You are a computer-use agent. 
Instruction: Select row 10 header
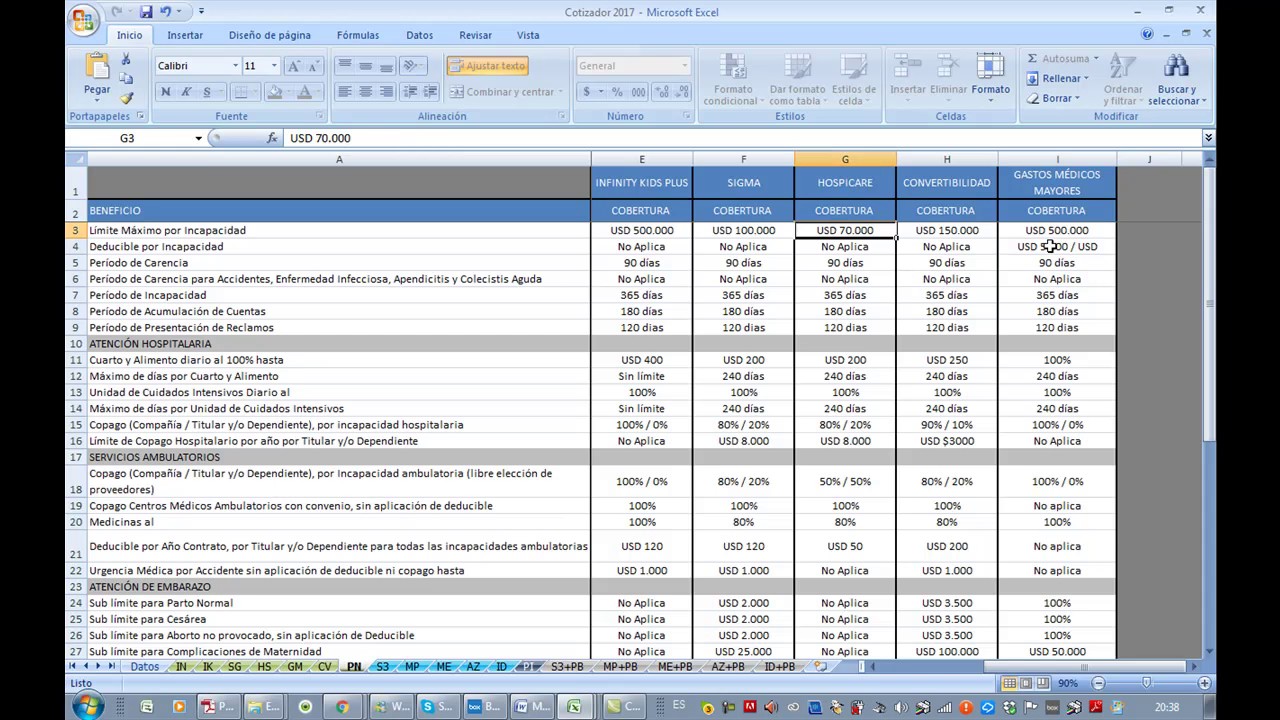click(x=75, y=344)
